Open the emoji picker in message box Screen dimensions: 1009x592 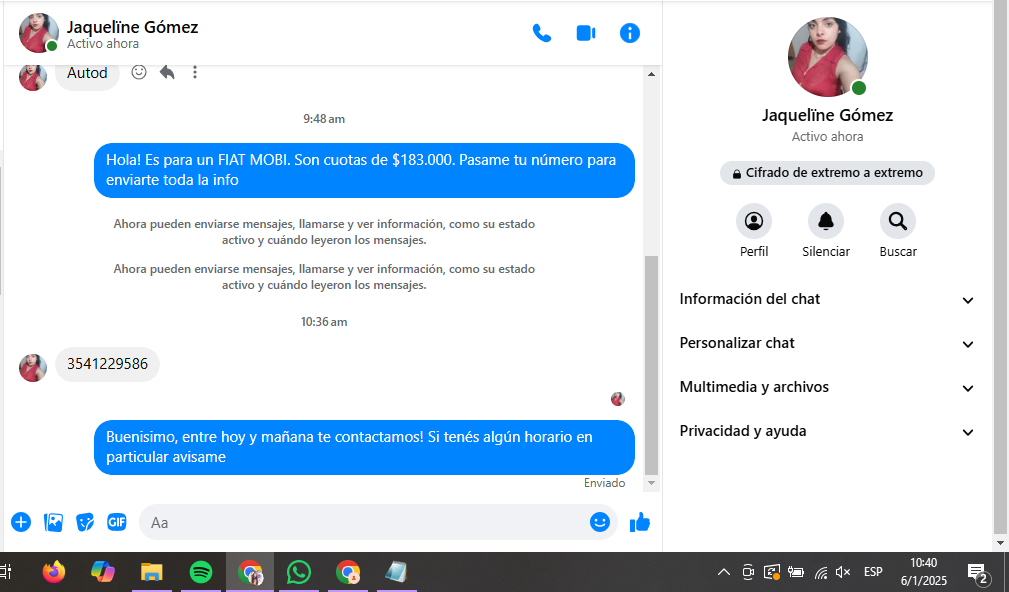pos(600,522)
